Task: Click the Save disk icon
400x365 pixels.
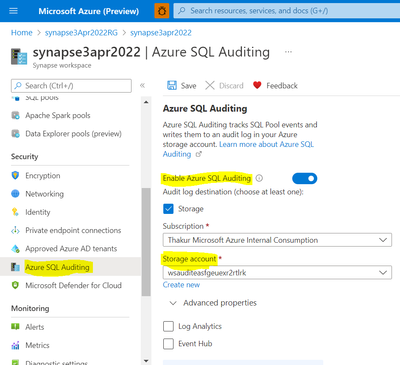Action: pyautogui.click(x=172, y=85)
